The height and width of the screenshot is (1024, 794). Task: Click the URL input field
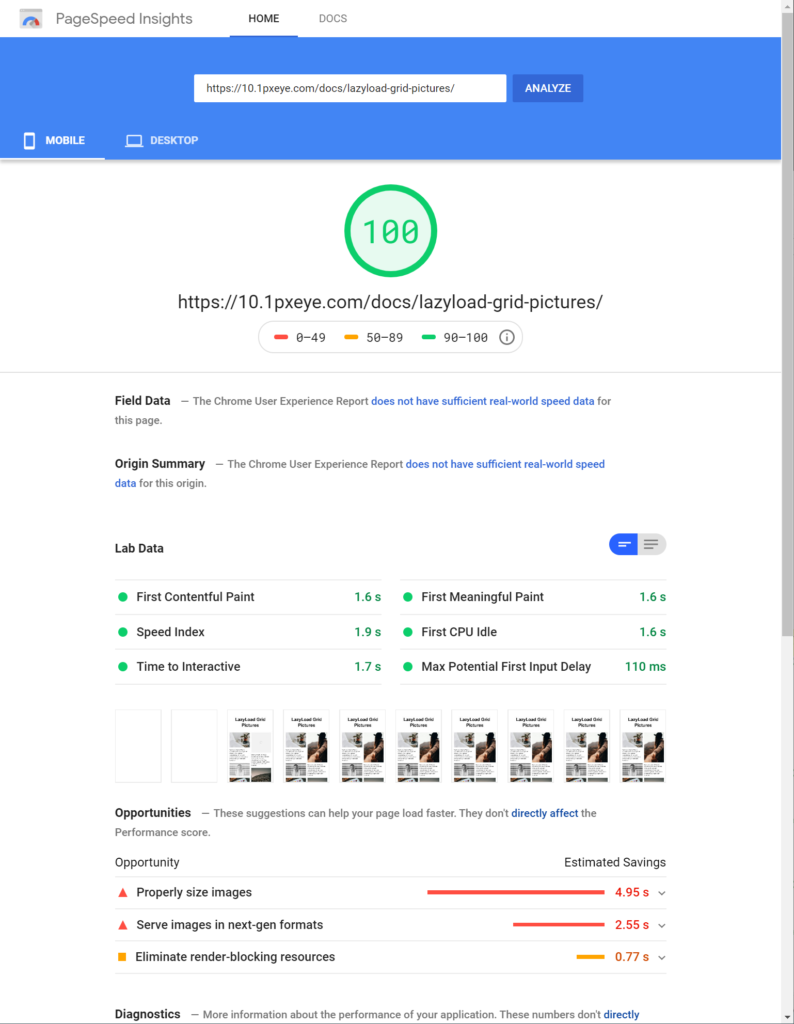[350, 88]
